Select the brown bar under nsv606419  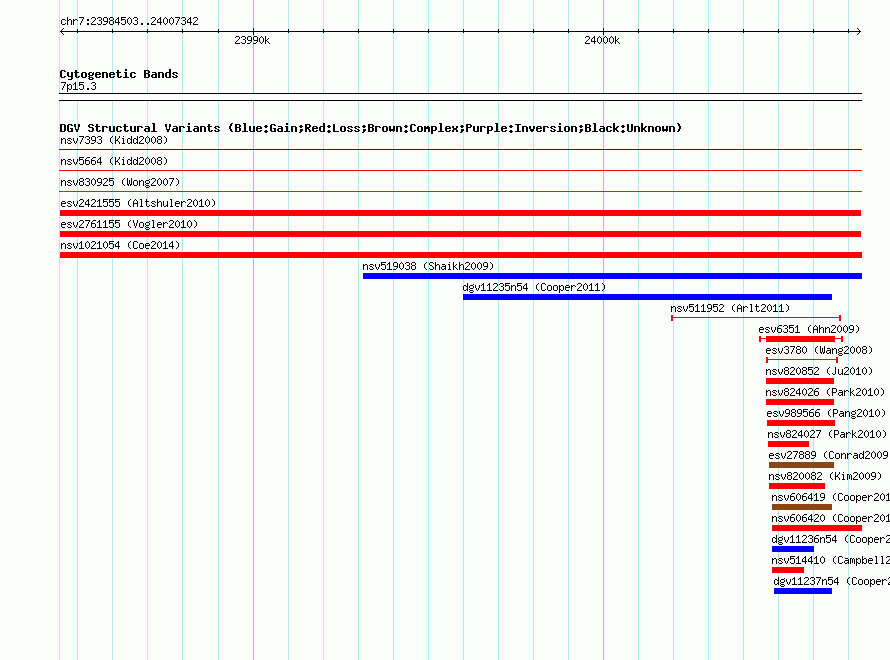pyautogui.click(x=802, y=507)
